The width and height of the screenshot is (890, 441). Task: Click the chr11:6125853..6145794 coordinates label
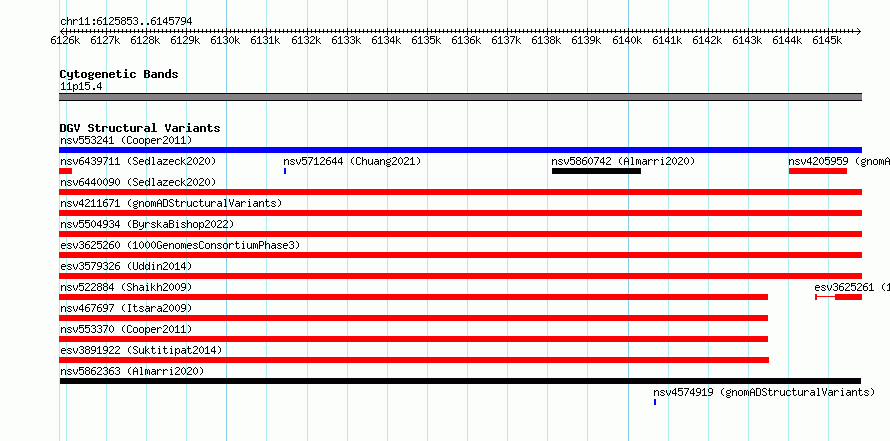126,21
